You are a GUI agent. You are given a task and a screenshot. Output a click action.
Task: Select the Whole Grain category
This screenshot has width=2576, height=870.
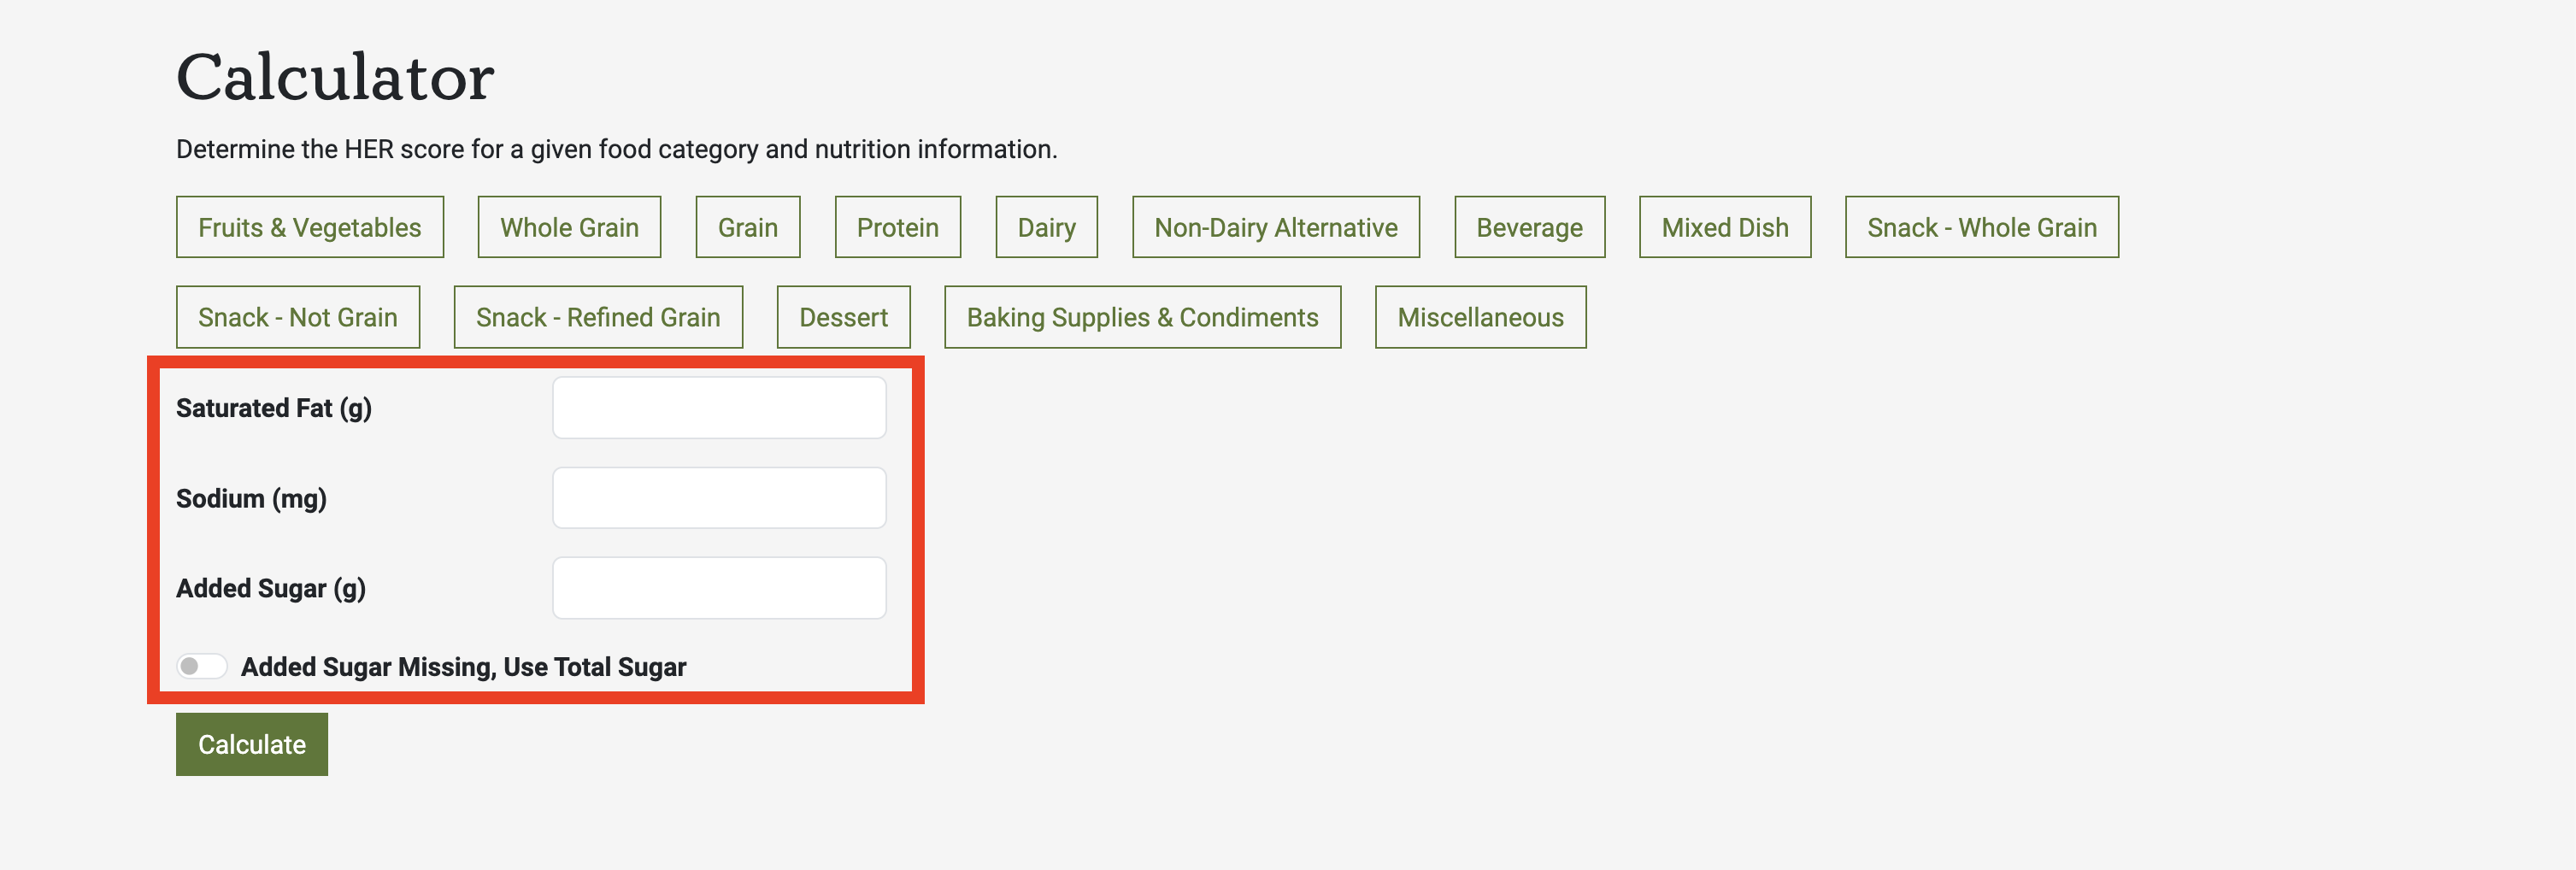(568, 227)
